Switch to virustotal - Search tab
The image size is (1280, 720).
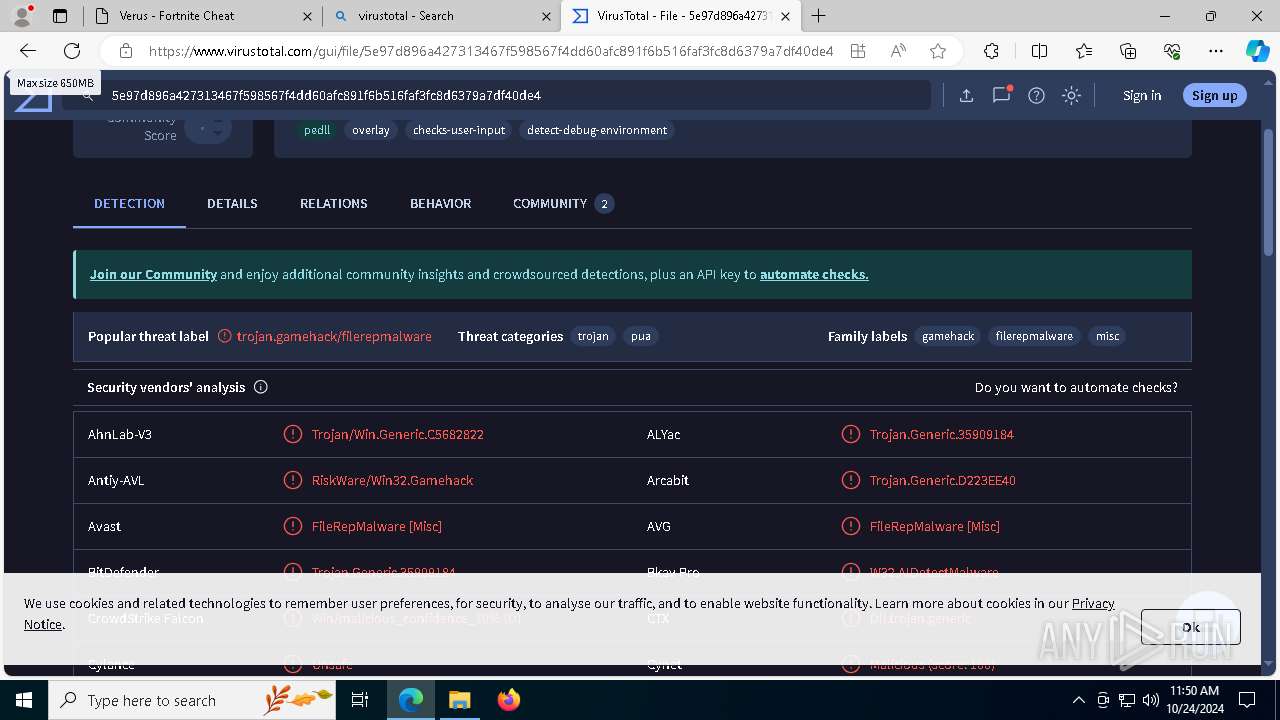point(441,16)
